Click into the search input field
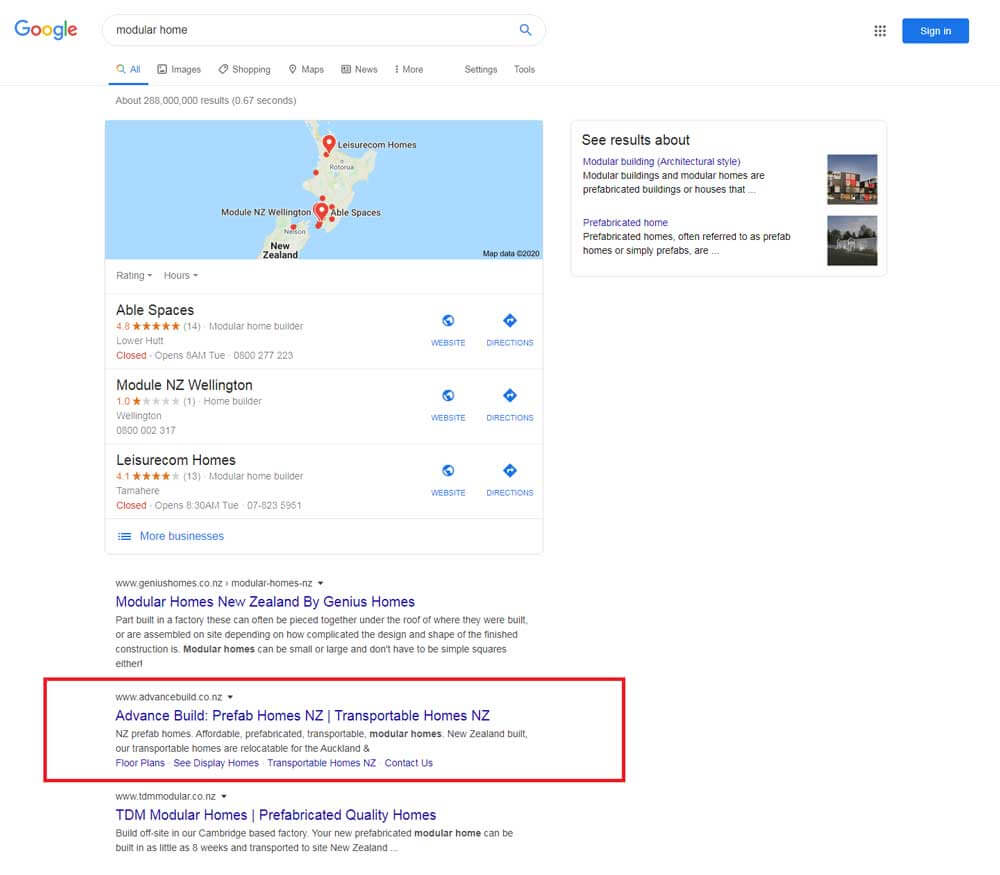The height and width of the screenshot is (875, 1000). pos(310,30)
